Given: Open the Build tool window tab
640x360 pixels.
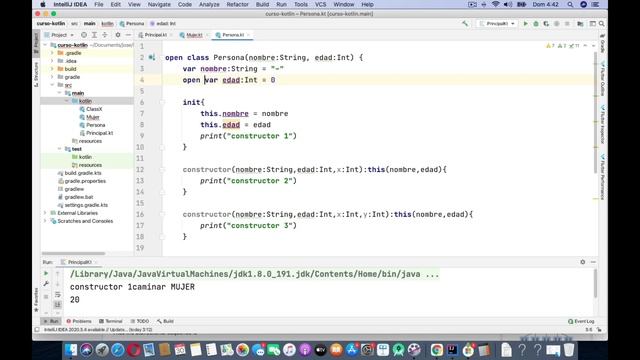Looking at the screenshot, I should point(165,321).
